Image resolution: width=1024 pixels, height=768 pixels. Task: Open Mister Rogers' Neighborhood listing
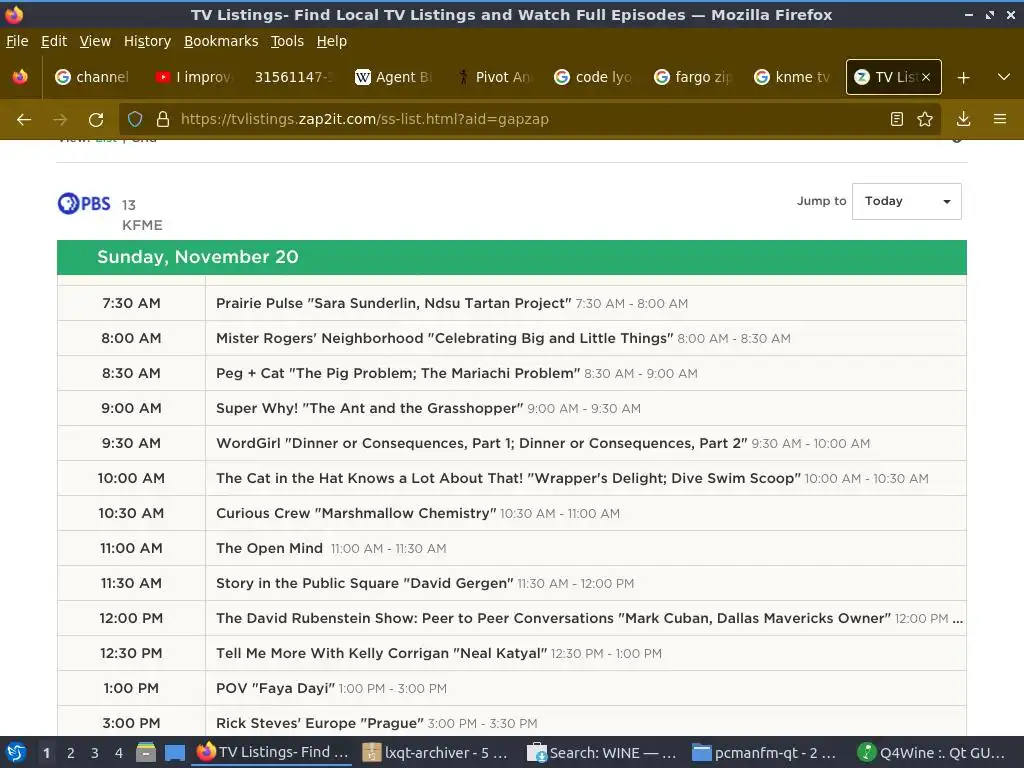444,338
